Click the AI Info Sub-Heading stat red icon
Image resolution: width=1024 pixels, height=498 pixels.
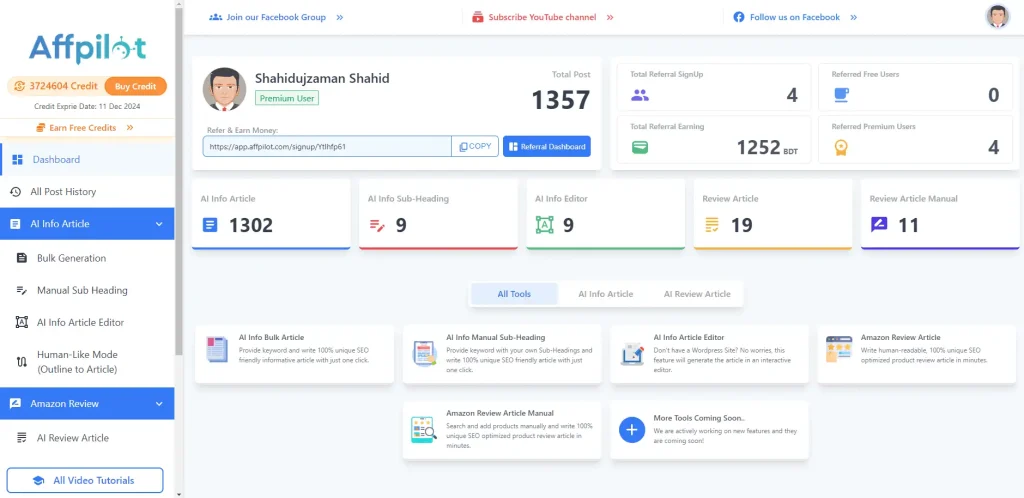(377, 226)
